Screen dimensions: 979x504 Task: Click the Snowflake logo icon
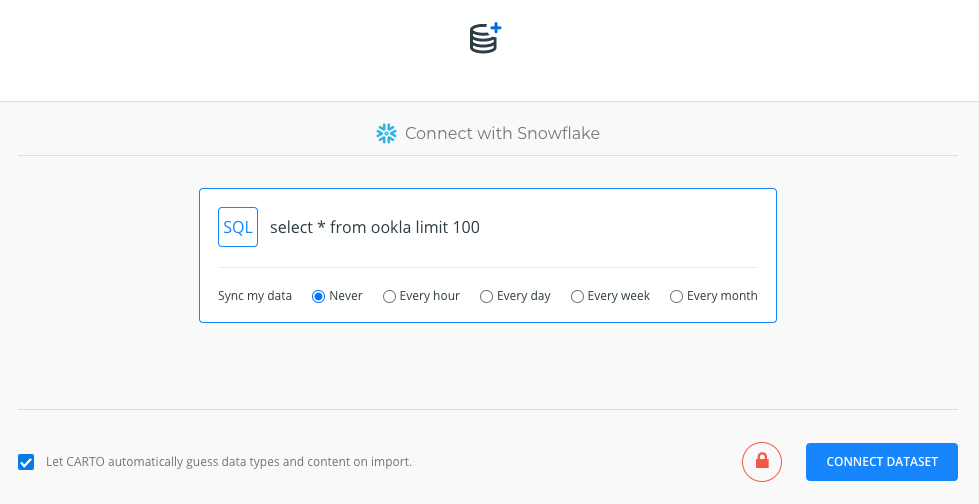(386, 133)
